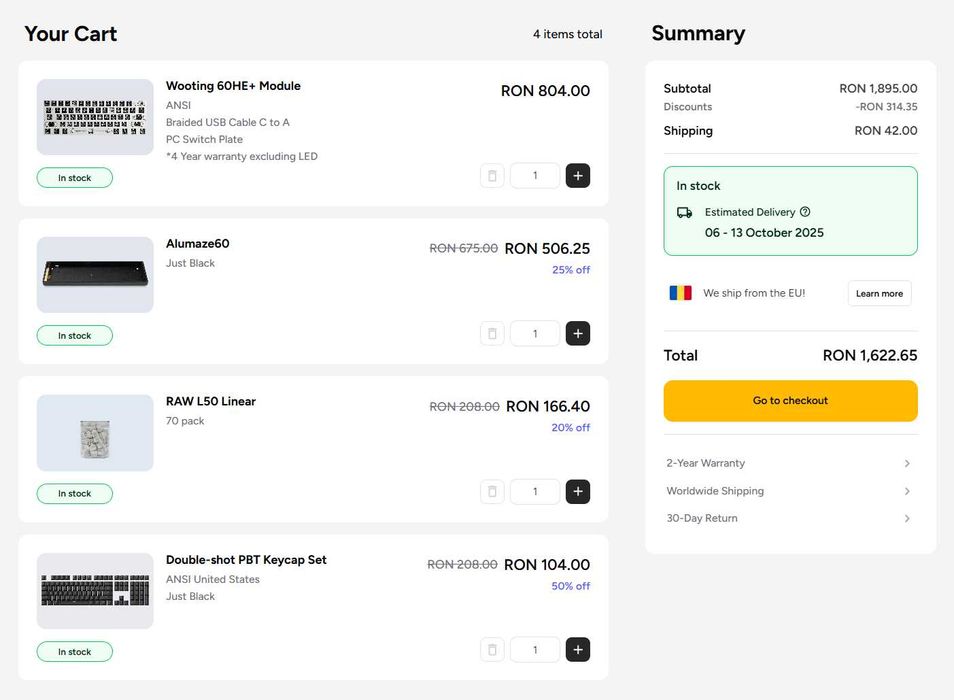Expand Worldwide Shipping details
Viewport: 954px width, 700px height.
click(x=907, y=491)
